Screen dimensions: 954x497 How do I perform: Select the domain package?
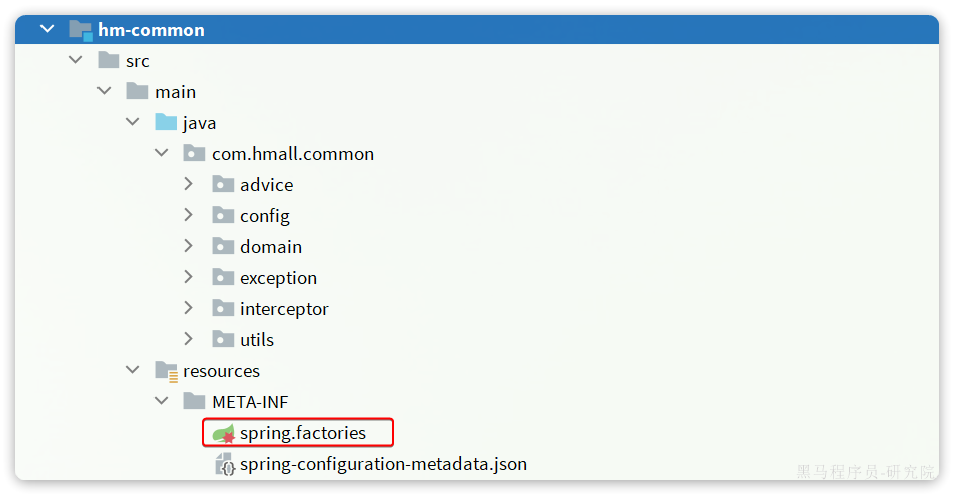click(x=270, y=247)
